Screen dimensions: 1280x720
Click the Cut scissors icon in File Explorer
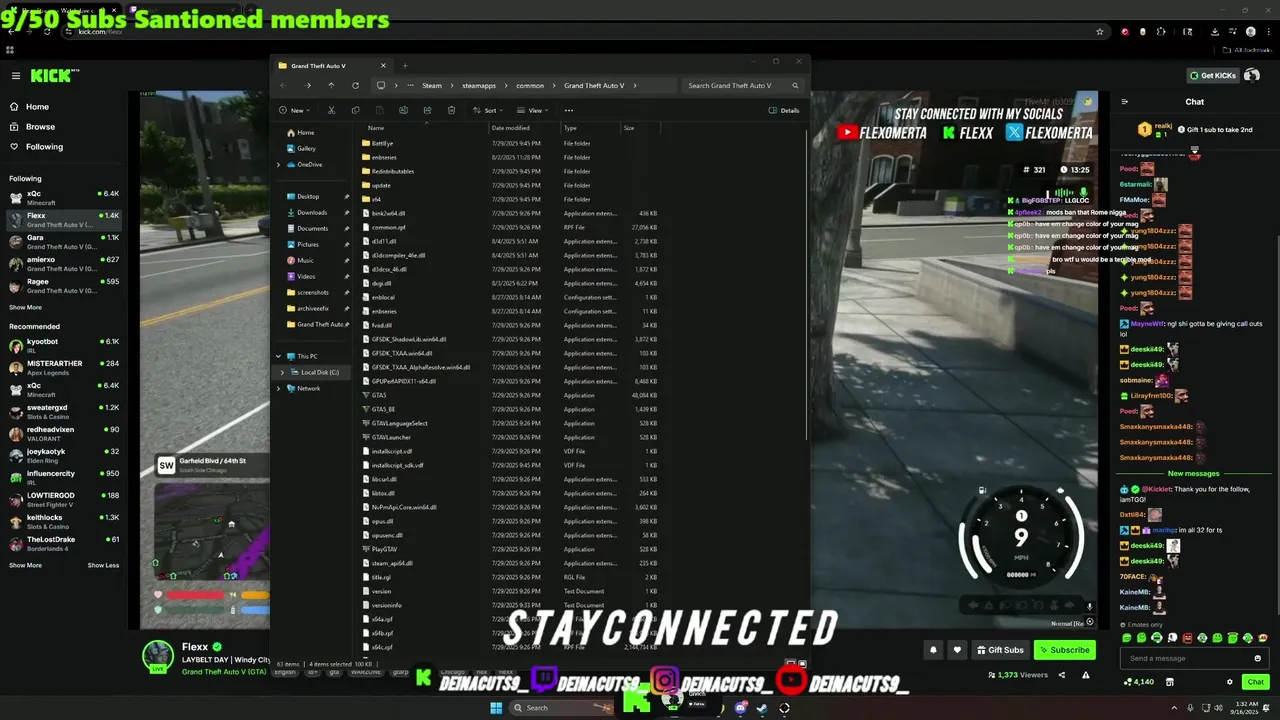click(331, 110)
